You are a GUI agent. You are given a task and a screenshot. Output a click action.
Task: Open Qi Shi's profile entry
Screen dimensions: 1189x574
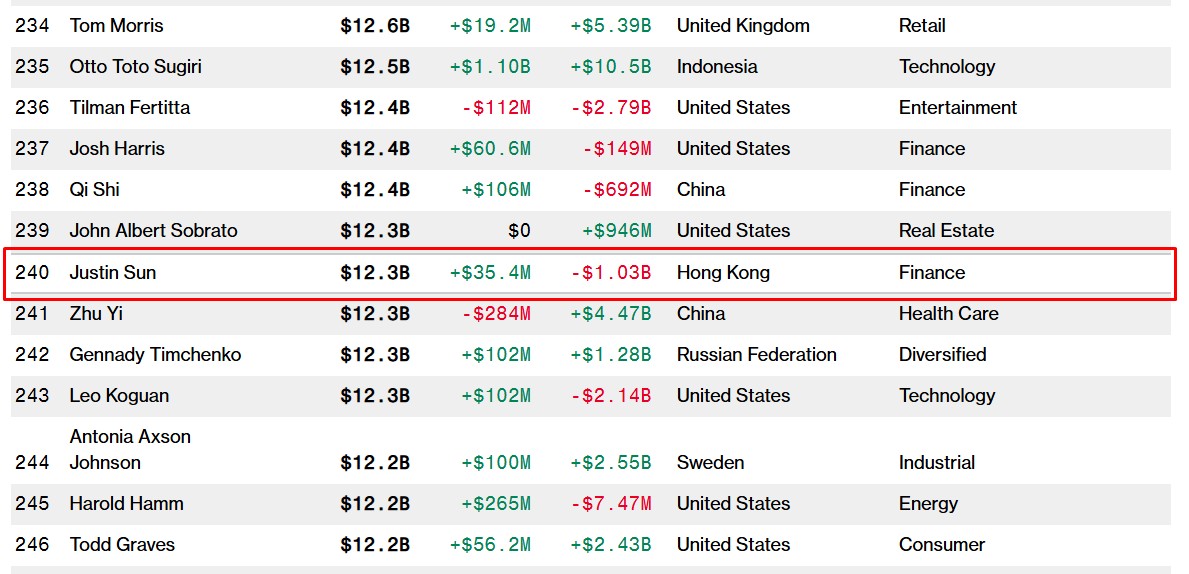click(94, 189)
